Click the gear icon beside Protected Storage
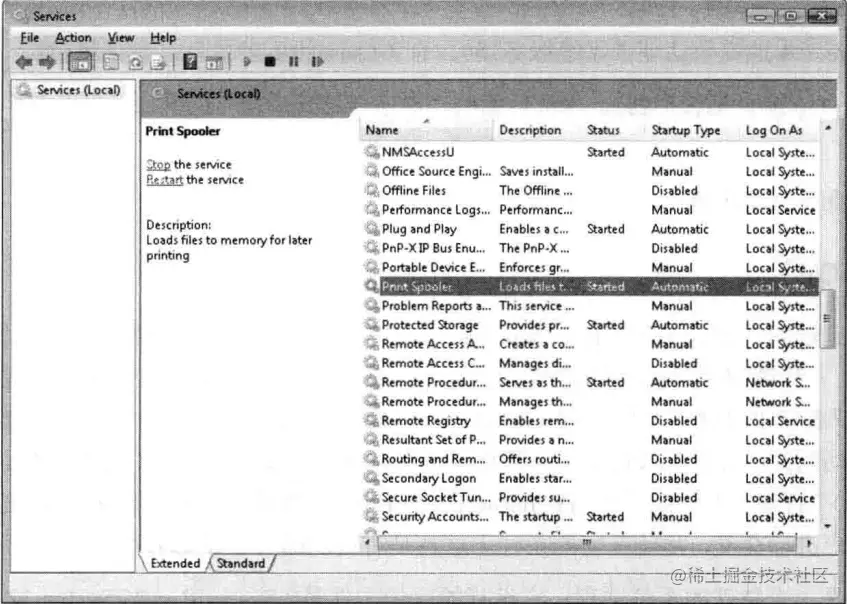Viewport: 847px width, 604px height. tap(372, 324)
